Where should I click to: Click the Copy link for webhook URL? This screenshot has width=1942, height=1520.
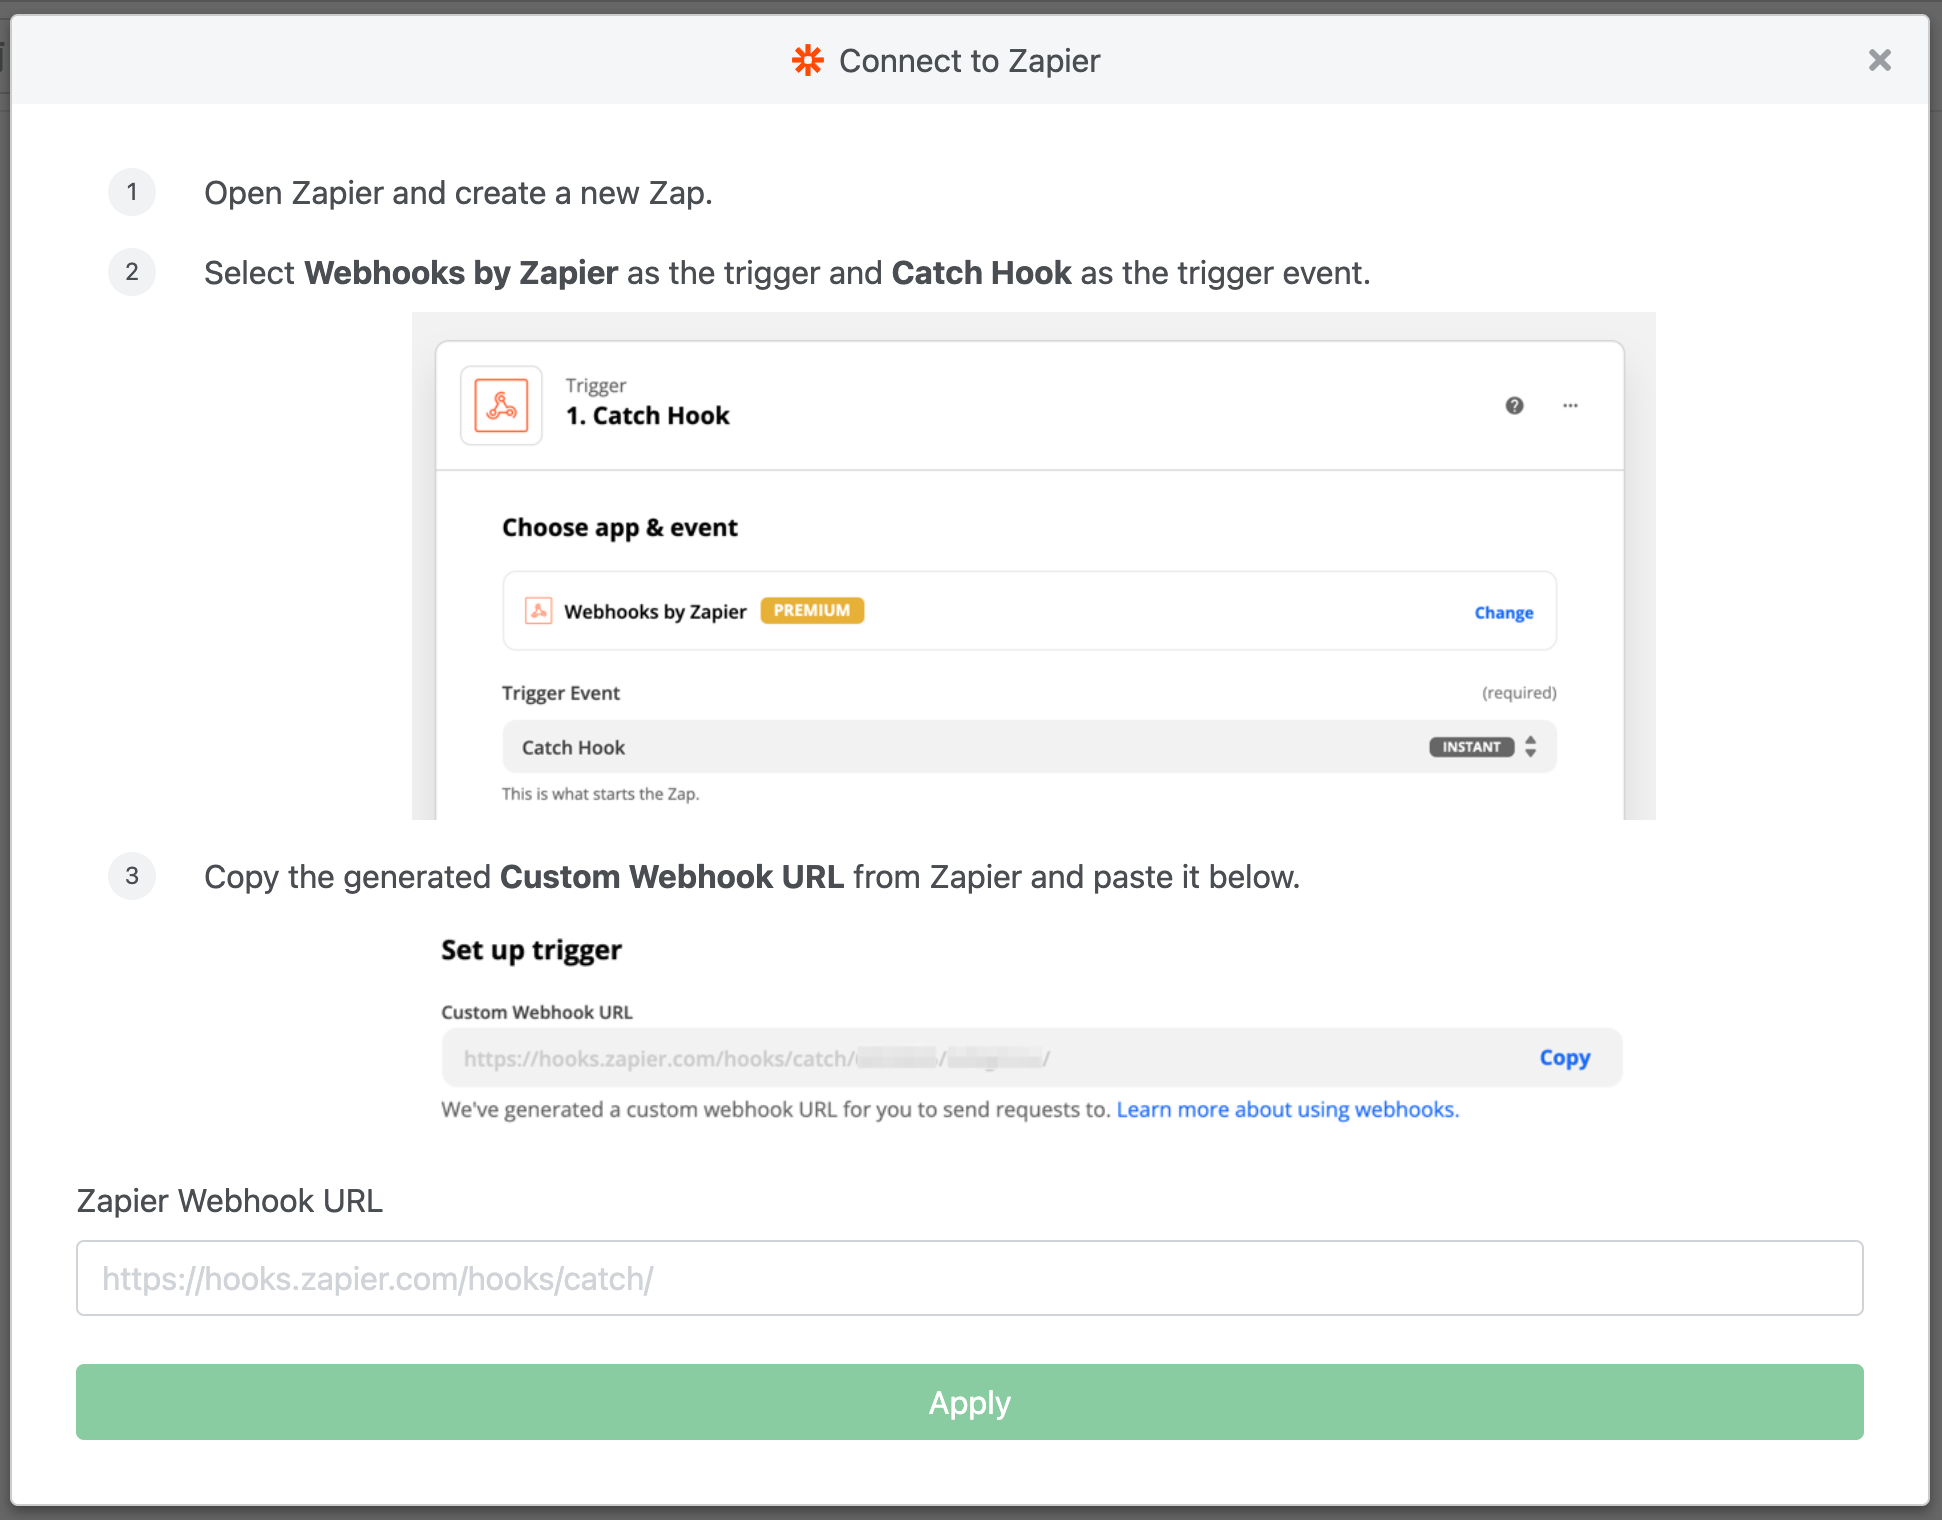click(1564, 1058)
